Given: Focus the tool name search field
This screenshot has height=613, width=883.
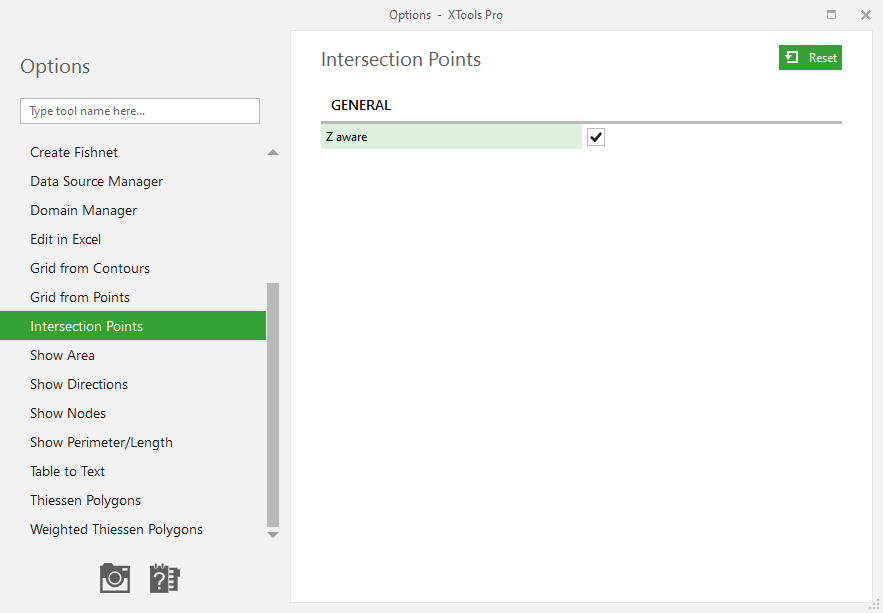Looking at the screenshot, I should [x=140, y=111].
